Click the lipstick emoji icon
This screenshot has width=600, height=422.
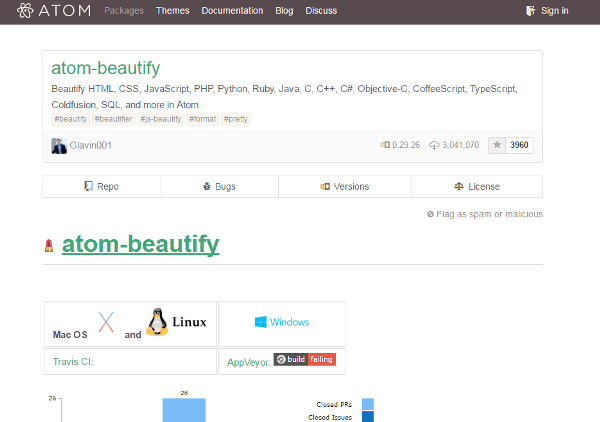[49, 246]
